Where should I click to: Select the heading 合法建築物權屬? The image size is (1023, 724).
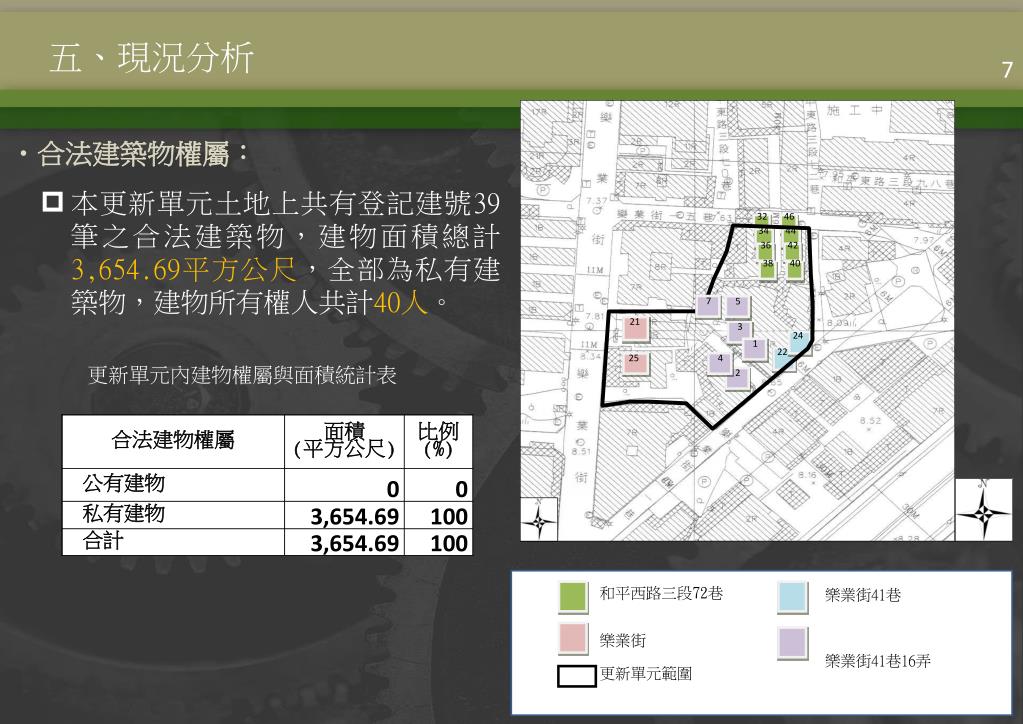click(134, 154)
